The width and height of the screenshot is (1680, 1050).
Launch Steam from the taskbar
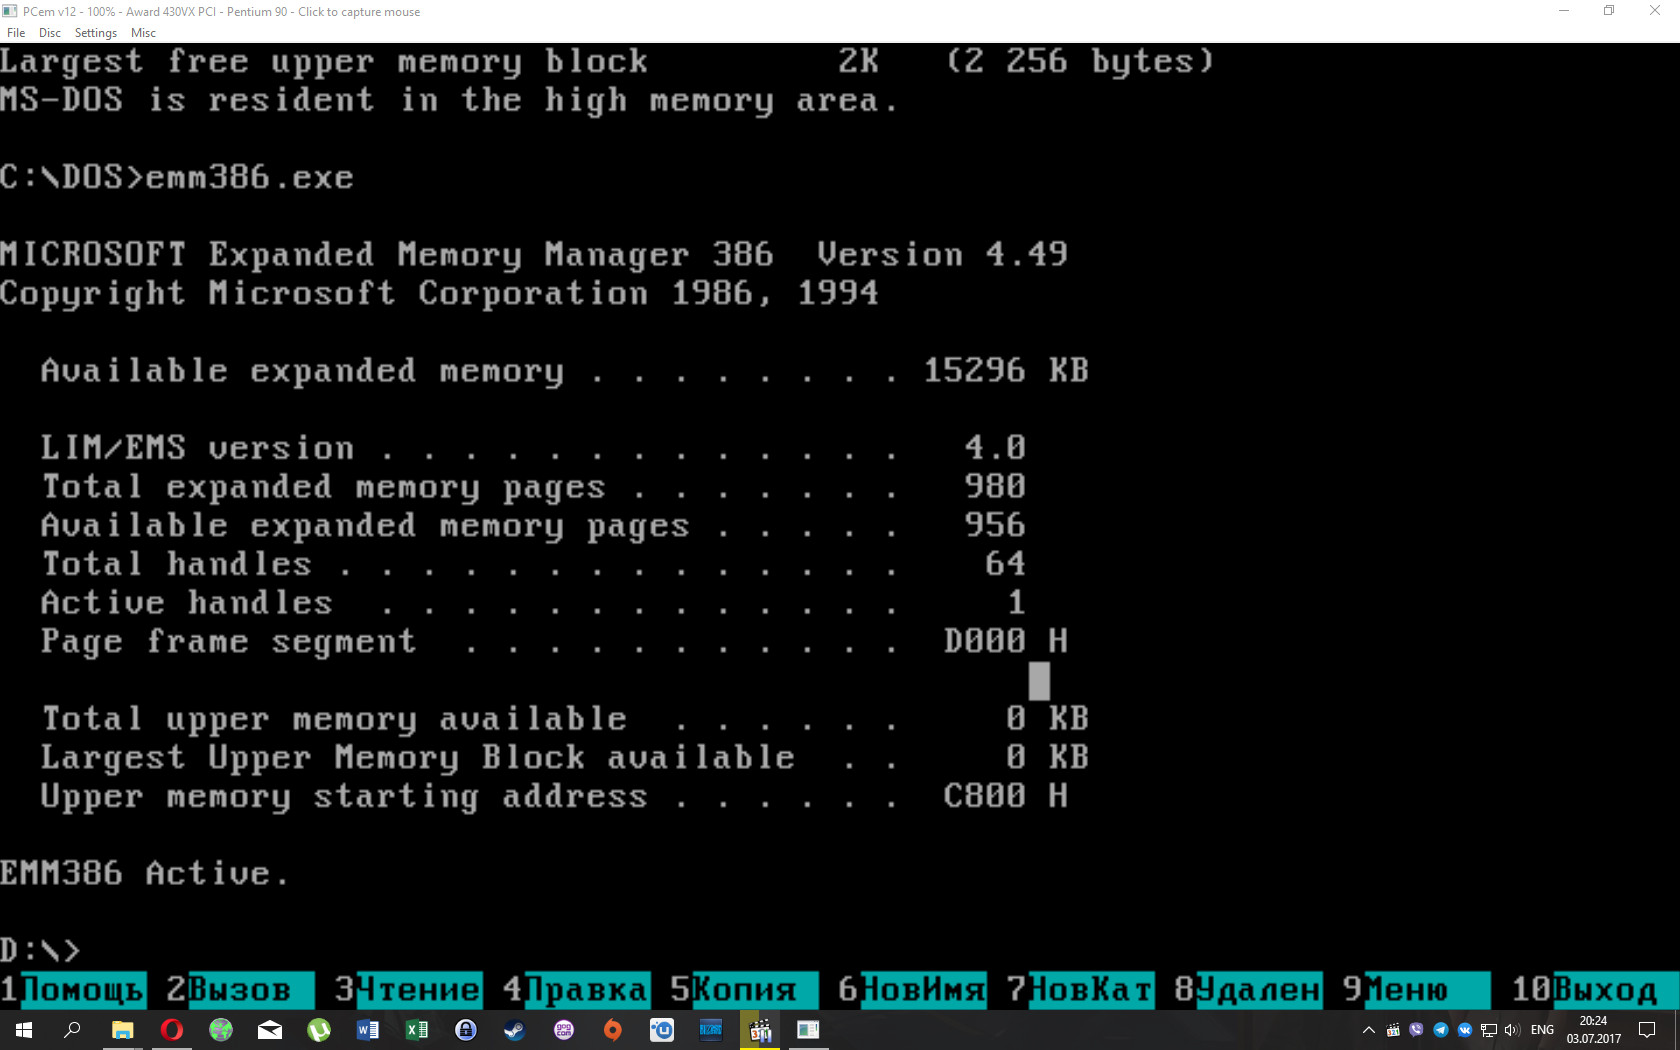(x=514, y=1030)
